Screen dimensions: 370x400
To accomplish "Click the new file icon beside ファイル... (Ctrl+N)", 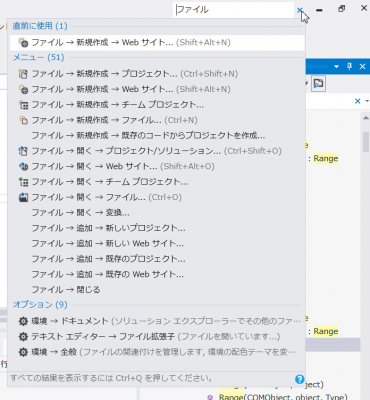I will 23,120.
